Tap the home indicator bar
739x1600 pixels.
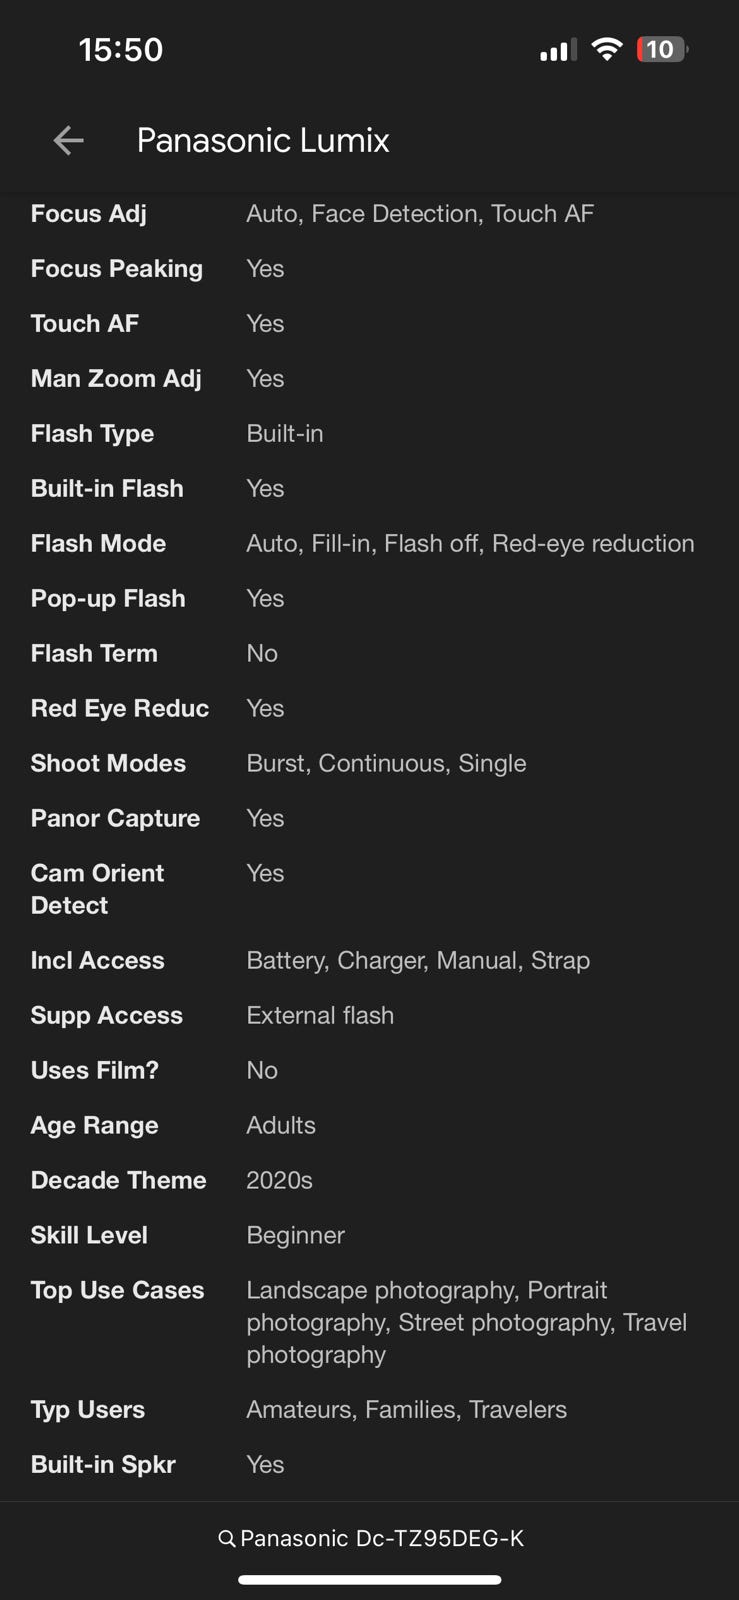[369, 1580]
